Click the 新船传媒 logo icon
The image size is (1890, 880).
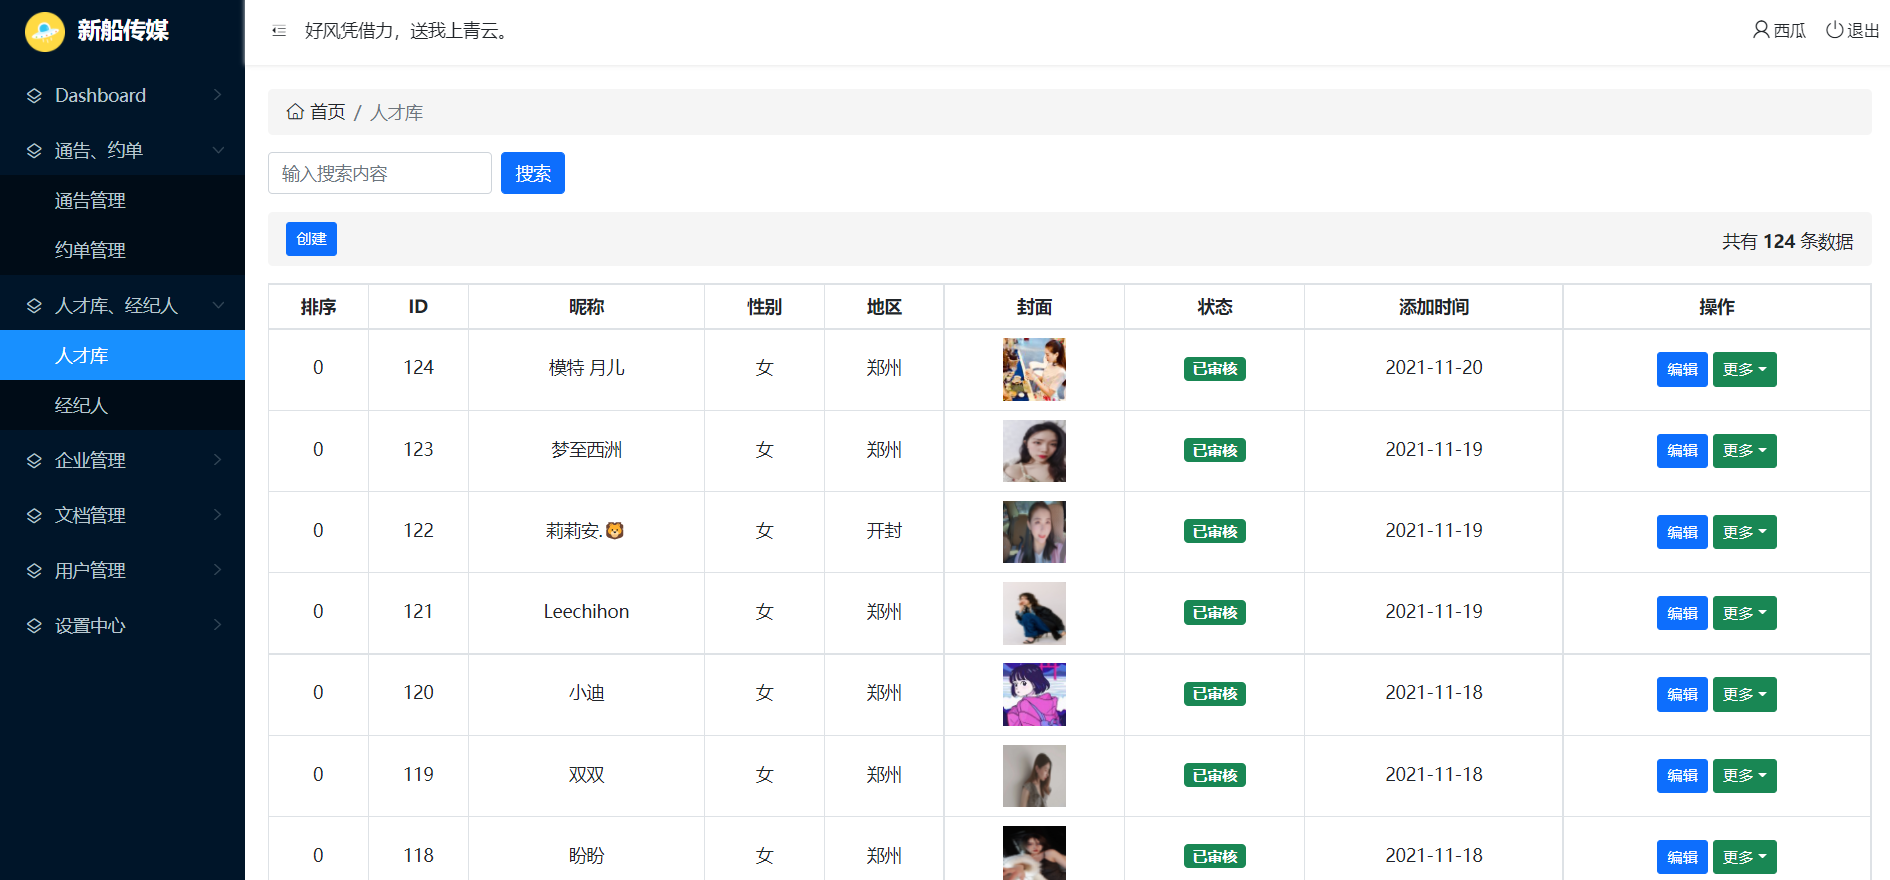click(45, 32)
